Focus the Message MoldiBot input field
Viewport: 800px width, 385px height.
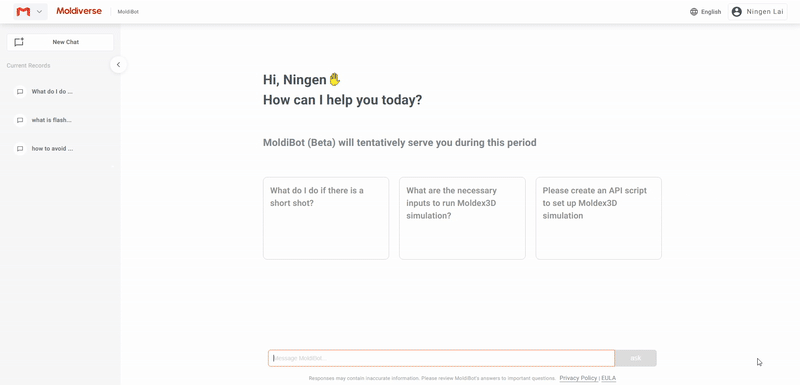coord(441,358)
